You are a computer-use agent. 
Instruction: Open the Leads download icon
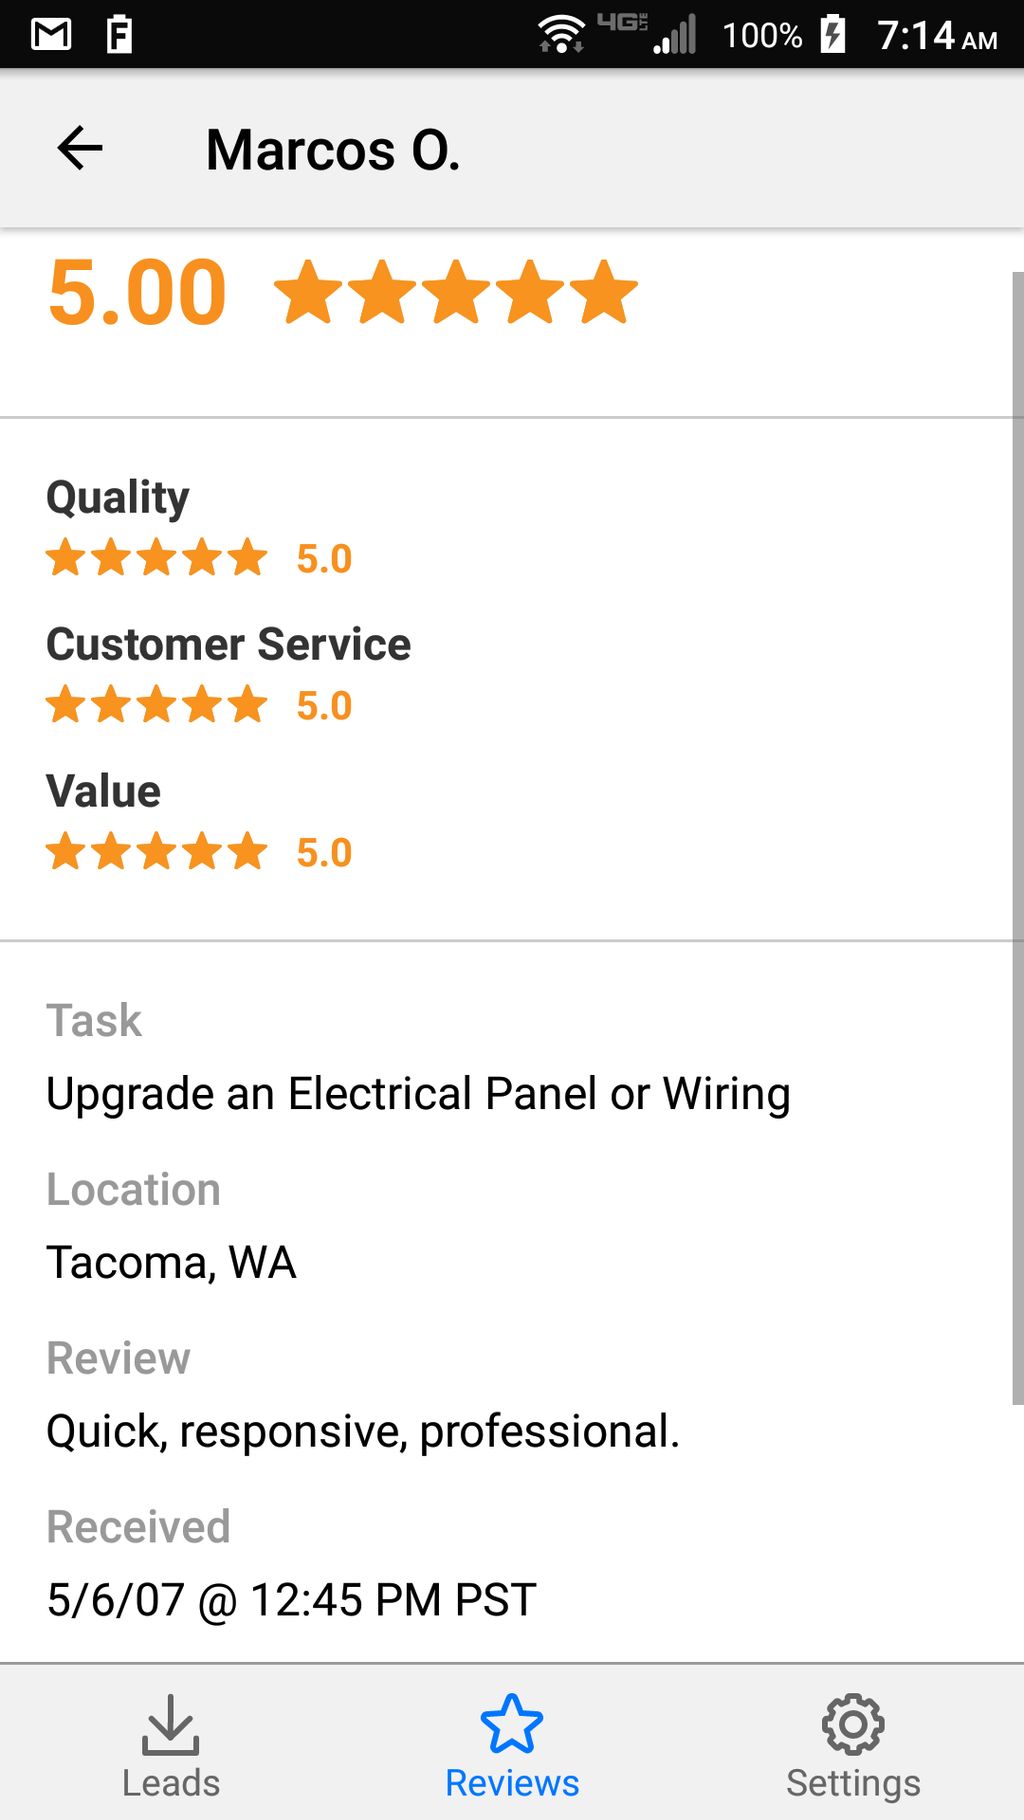point(170,1724)
